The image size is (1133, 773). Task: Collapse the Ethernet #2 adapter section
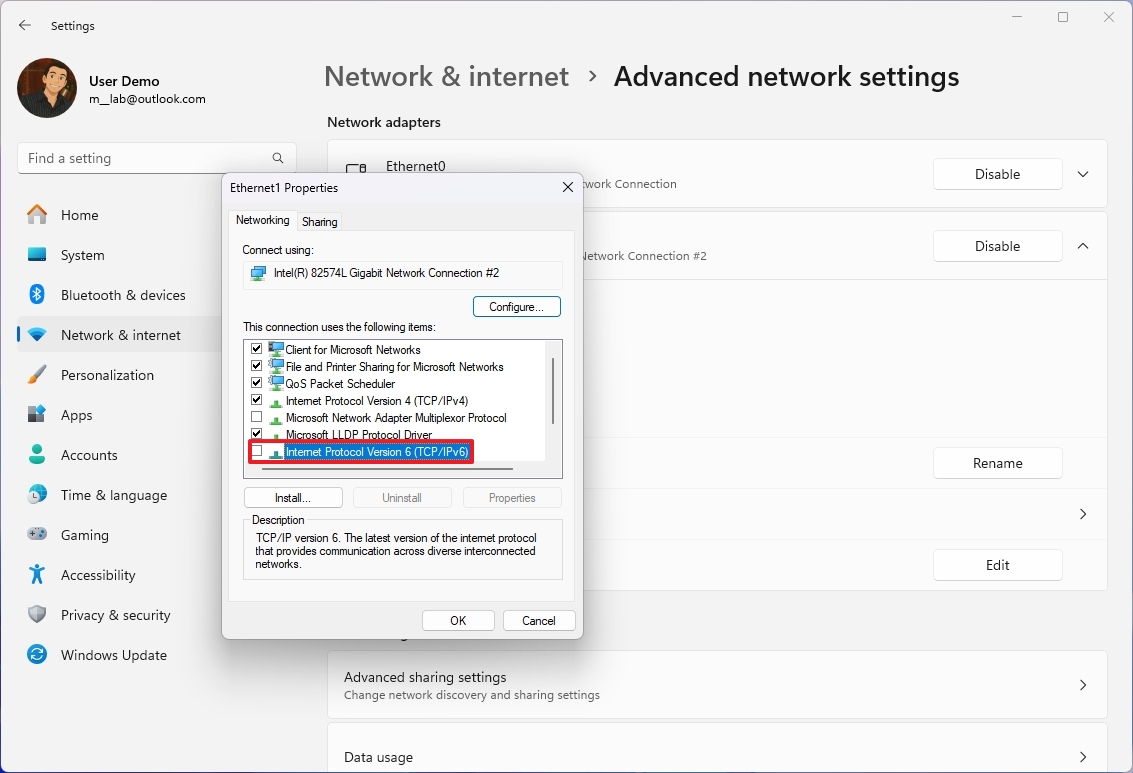pyautogui.click(x=1083, y=245)
